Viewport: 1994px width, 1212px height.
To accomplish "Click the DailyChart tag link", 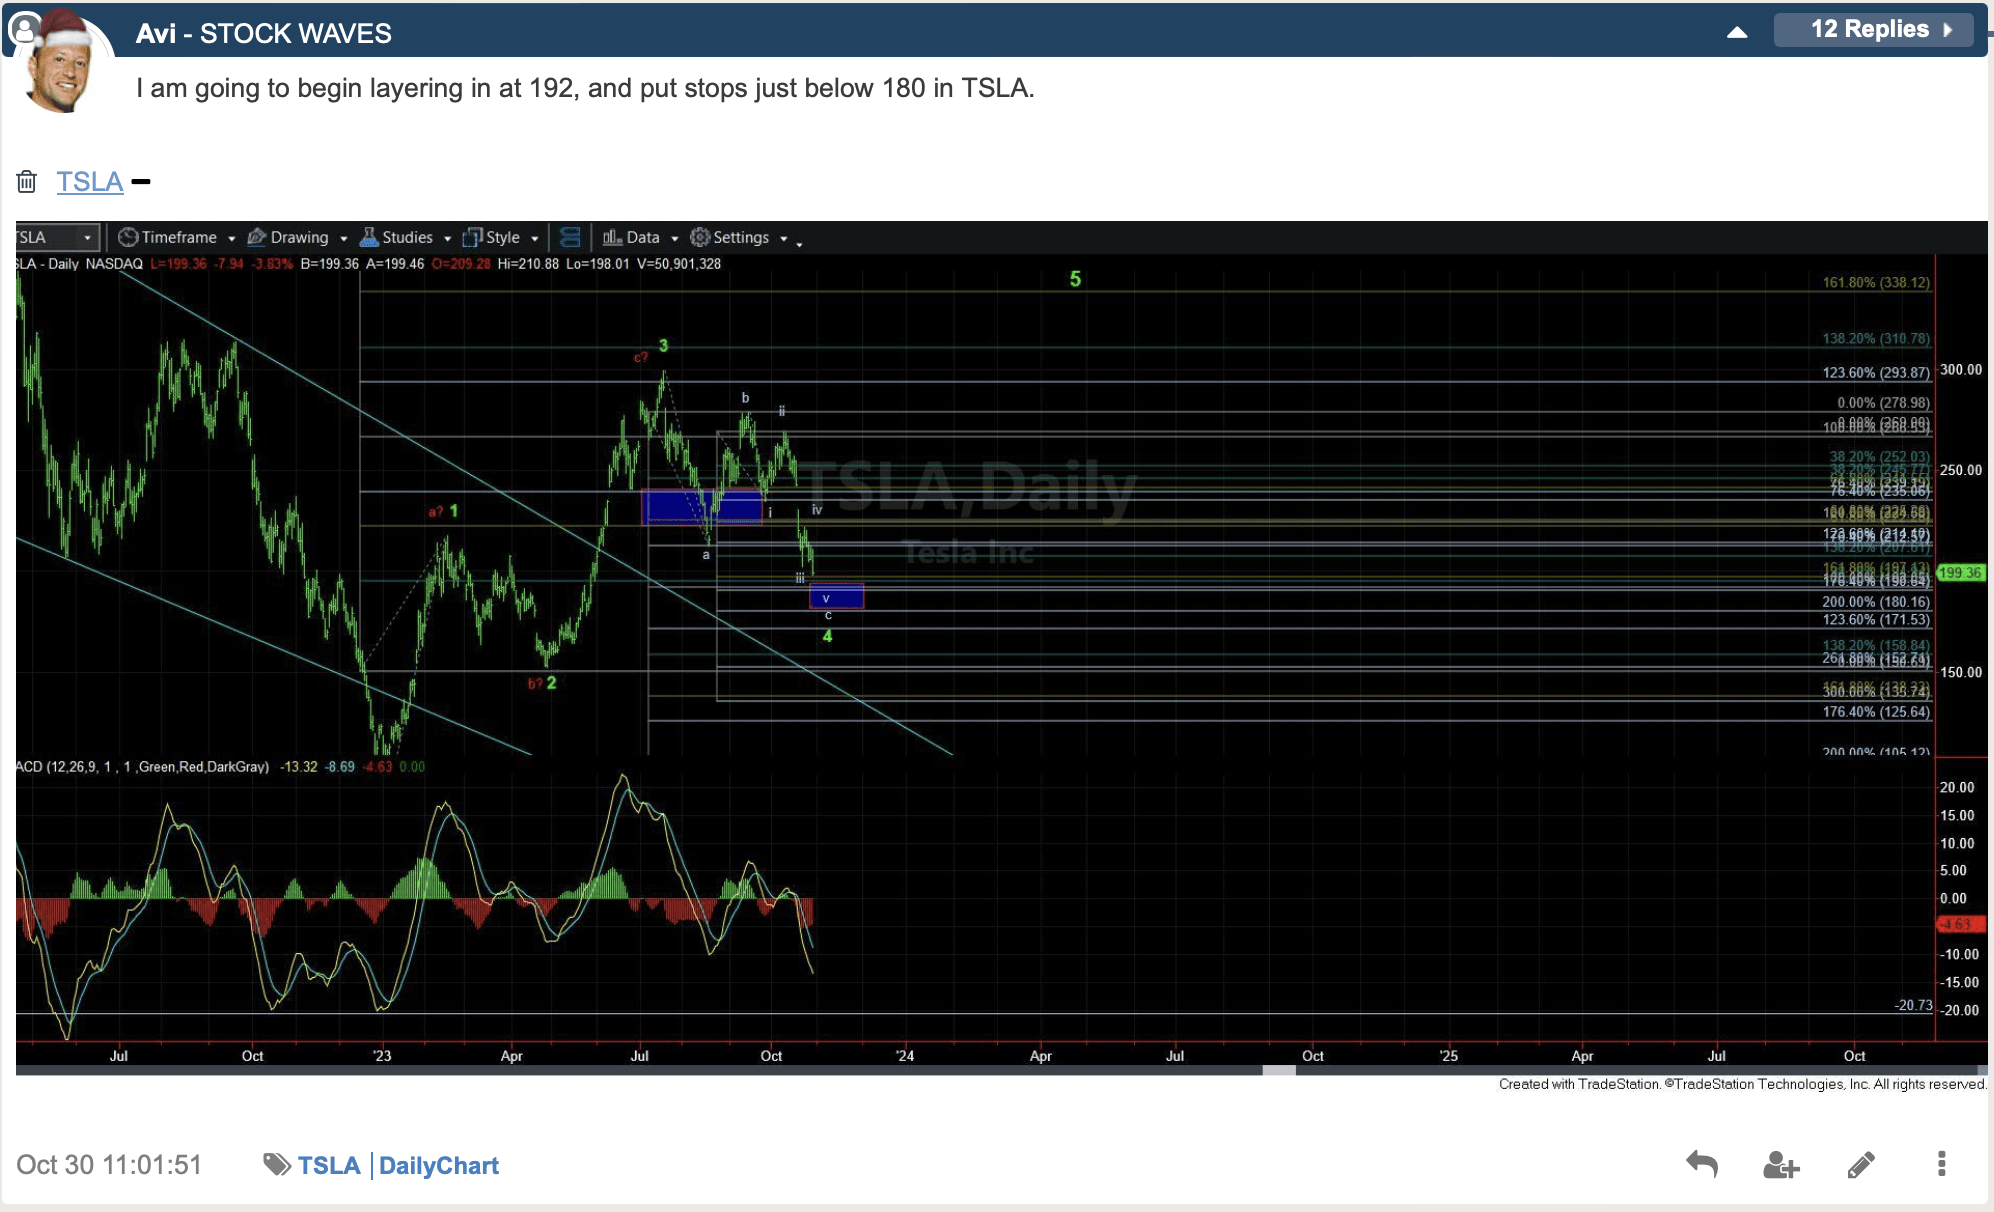I will [438, 1165].
